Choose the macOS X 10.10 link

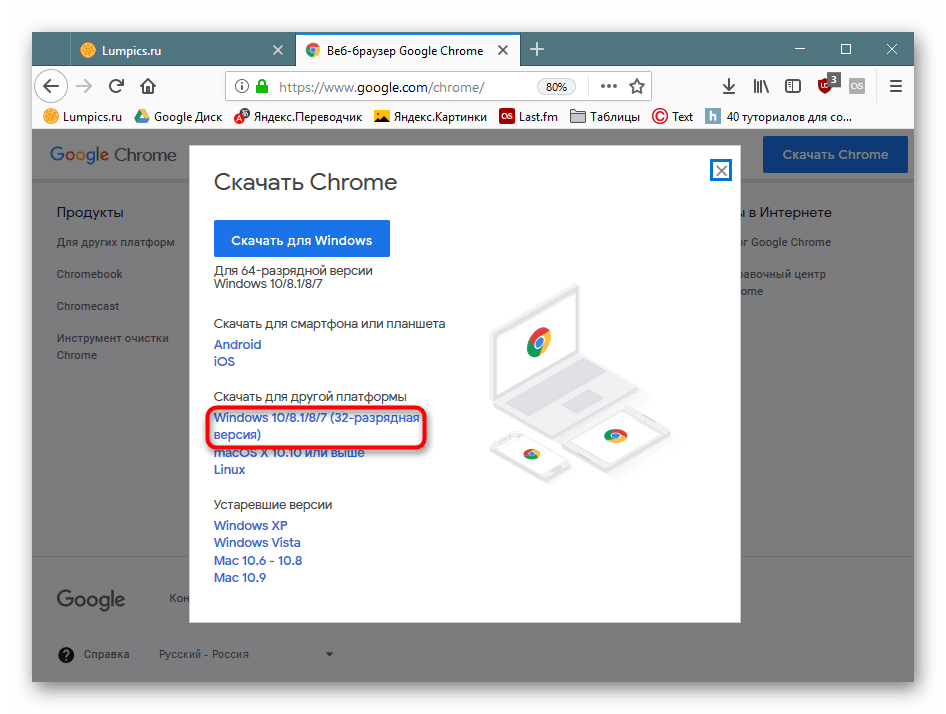(289, 453)
